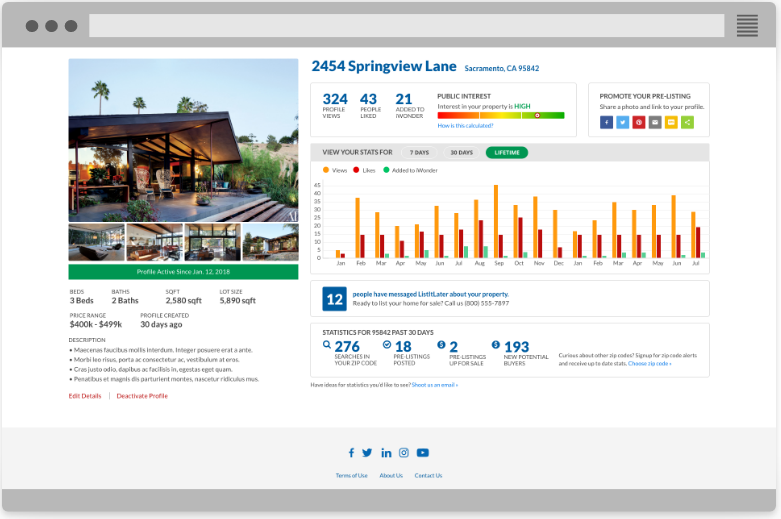Share listing via the Twitter promote icon
This screenshot has height=519, width=781.
click(x=622, y=122)
